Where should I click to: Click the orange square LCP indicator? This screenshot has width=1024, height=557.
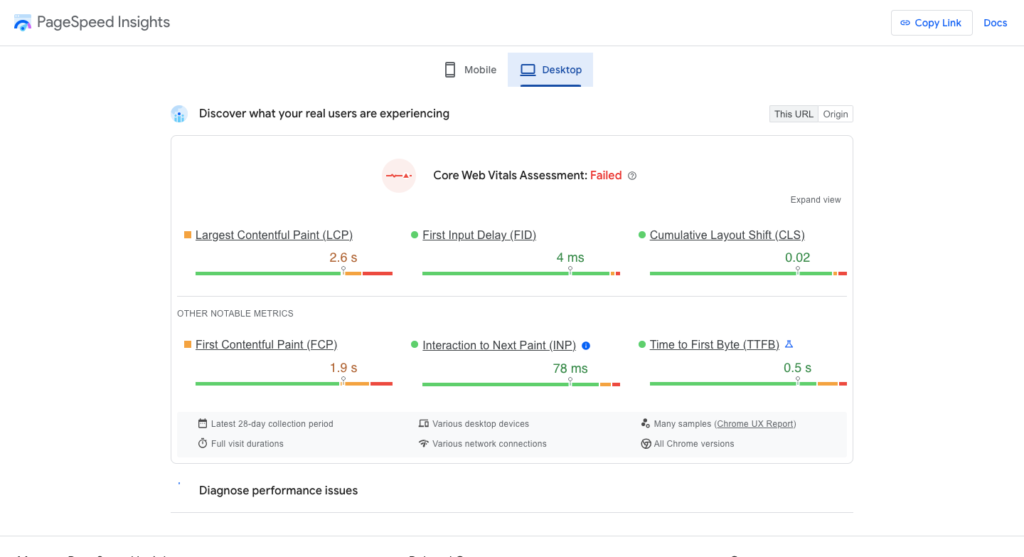click(187, 234)
